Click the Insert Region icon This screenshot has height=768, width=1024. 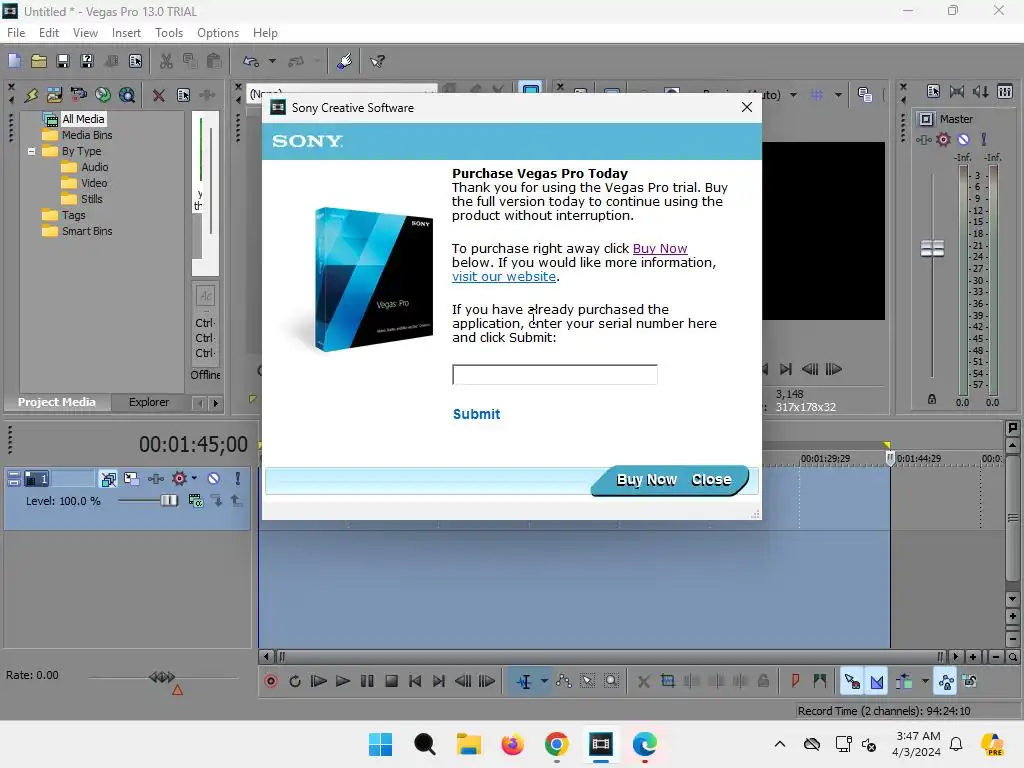[x=820, y=682]
